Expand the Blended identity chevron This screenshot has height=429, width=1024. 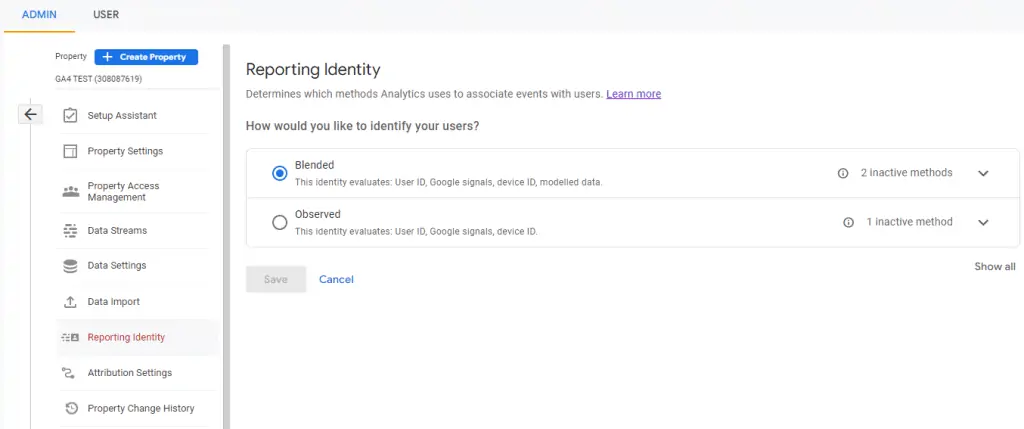[x=984, y=173]
